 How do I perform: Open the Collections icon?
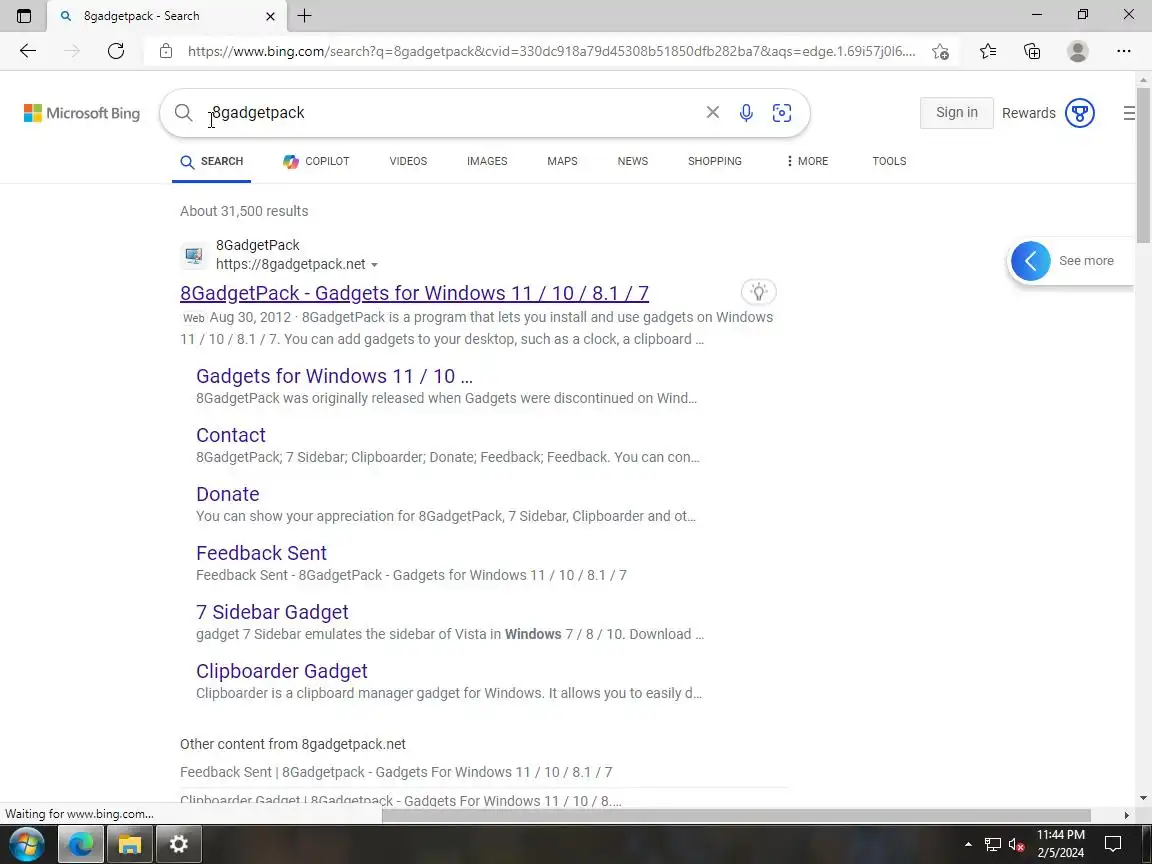1032,51
